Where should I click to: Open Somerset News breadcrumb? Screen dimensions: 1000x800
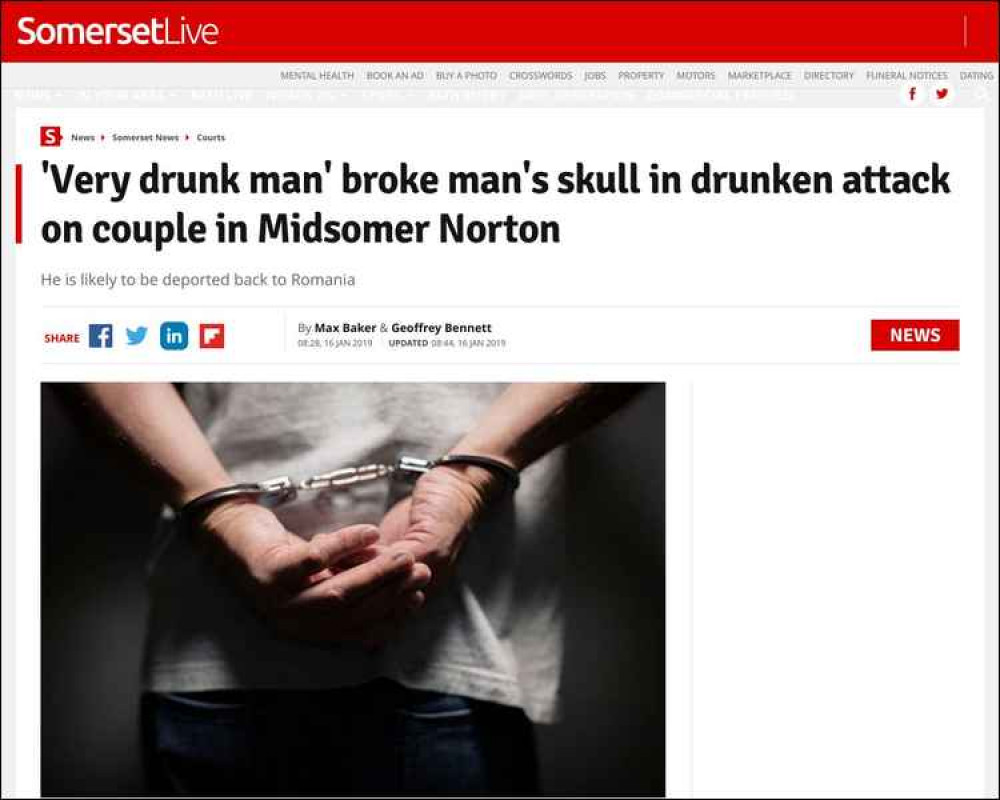(x=145, y=137)
